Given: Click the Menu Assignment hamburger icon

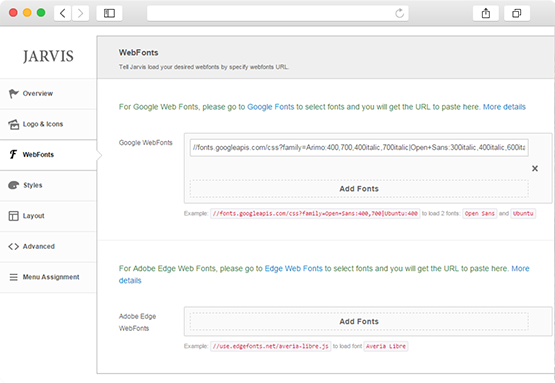Looking at the screenshot, I should click(x=13, y=277).
